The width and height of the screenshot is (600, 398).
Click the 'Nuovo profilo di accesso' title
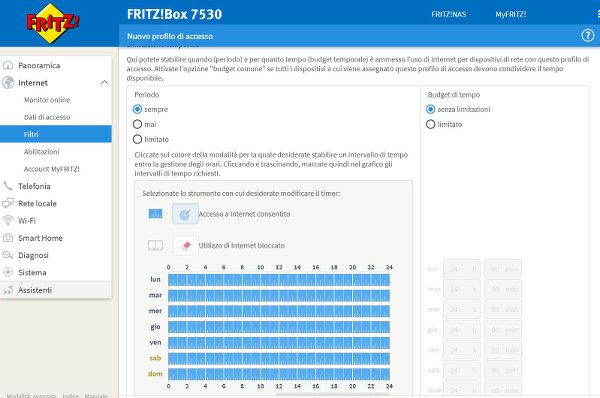[x=170, y=36]
